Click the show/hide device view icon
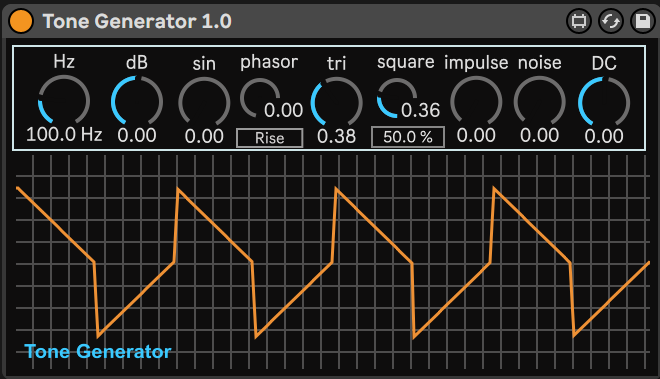 pos(579,21)
